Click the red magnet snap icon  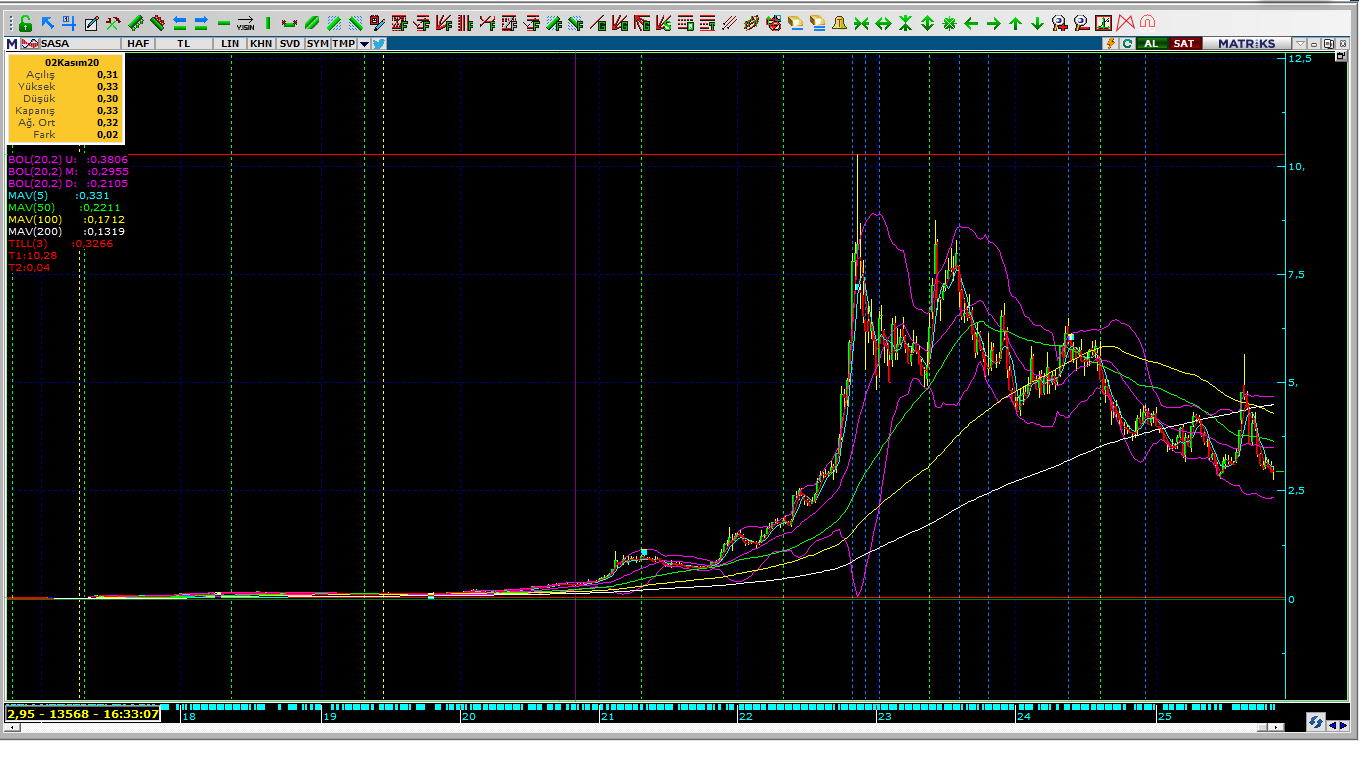point(1147,23)
